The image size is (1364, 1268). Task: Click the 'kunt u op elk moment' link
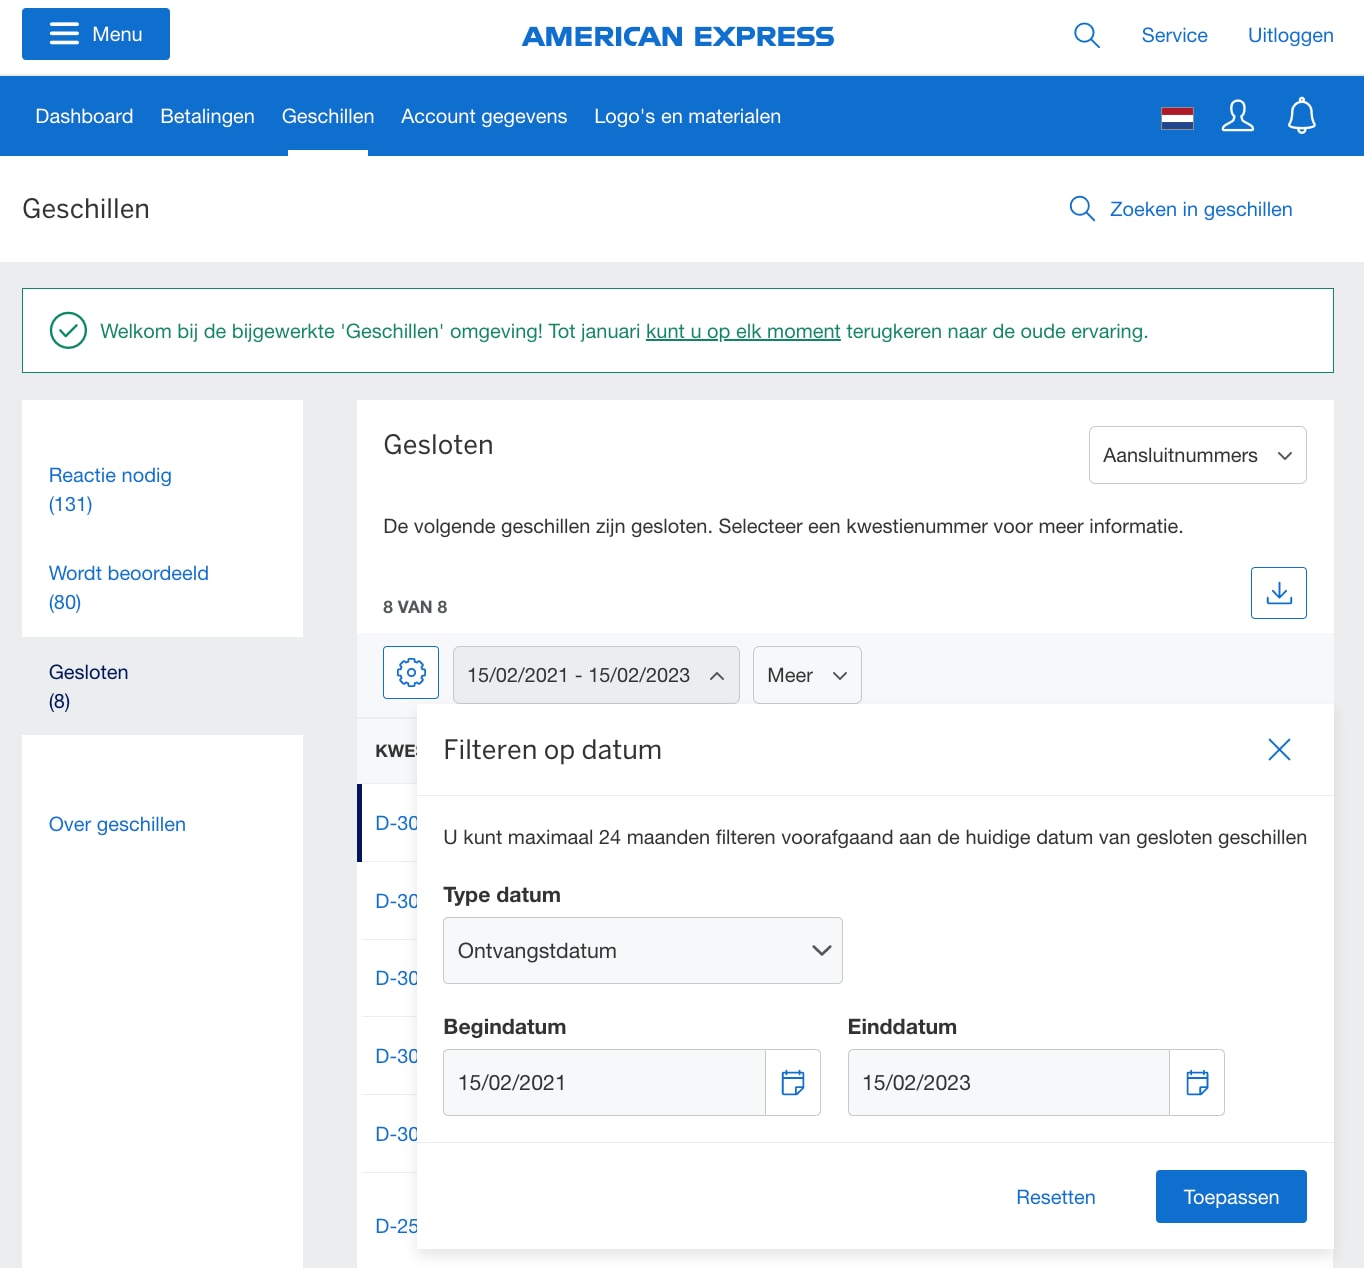(x=742, y=331)
